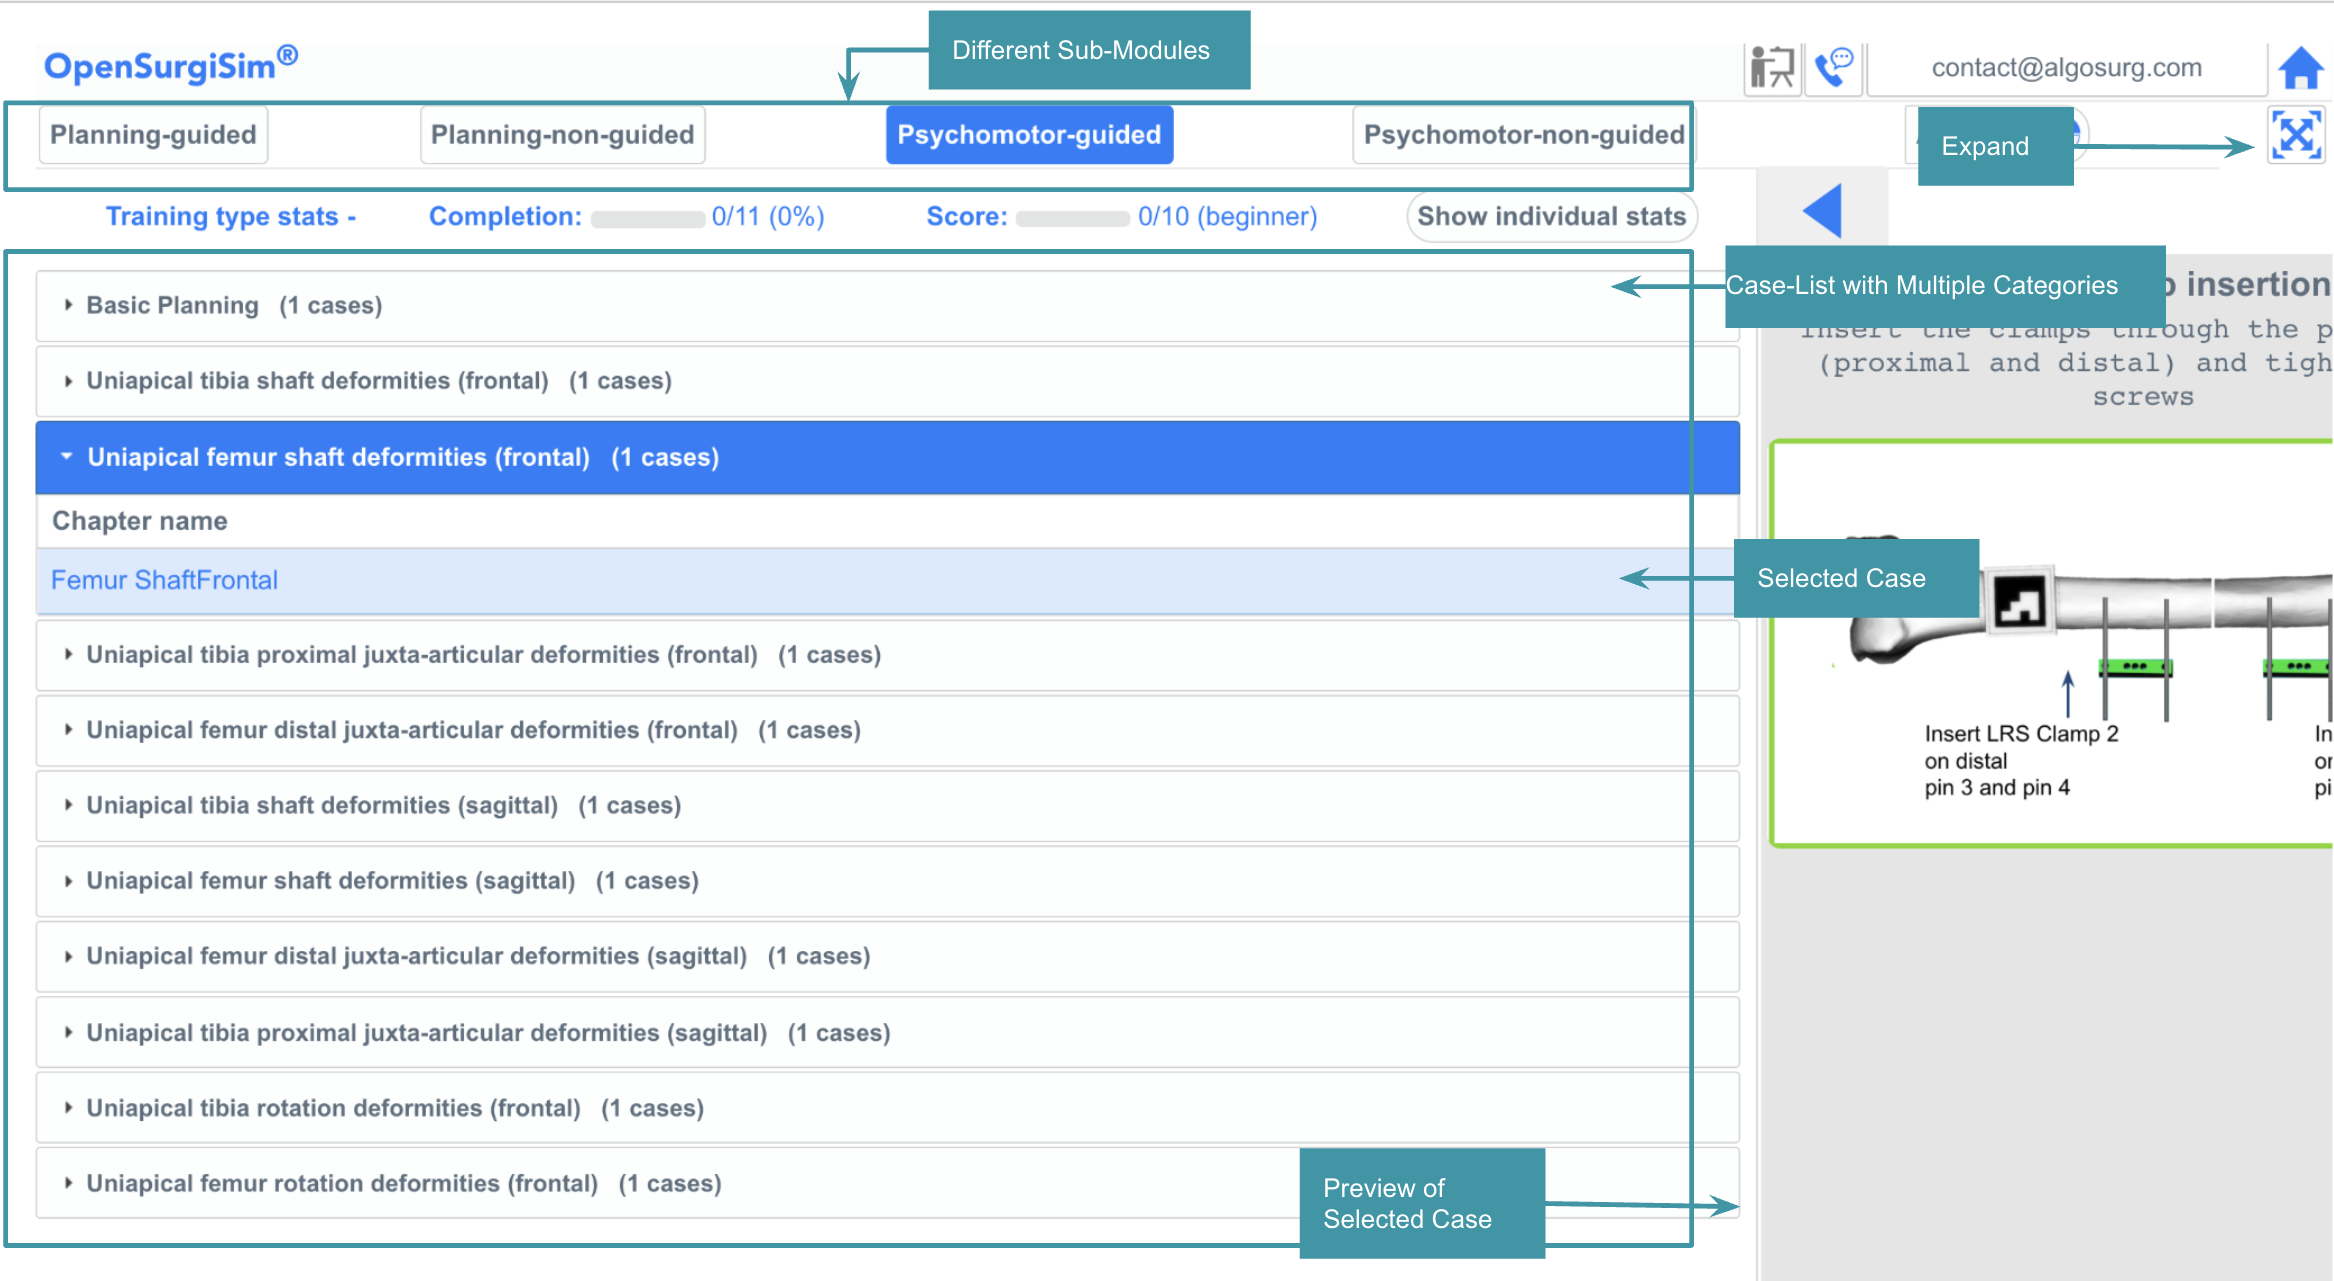Open the phone chat support icon
The height and width of the screenshot is (1281, 2334).
pyautogui.click(x=1834, y=68)
